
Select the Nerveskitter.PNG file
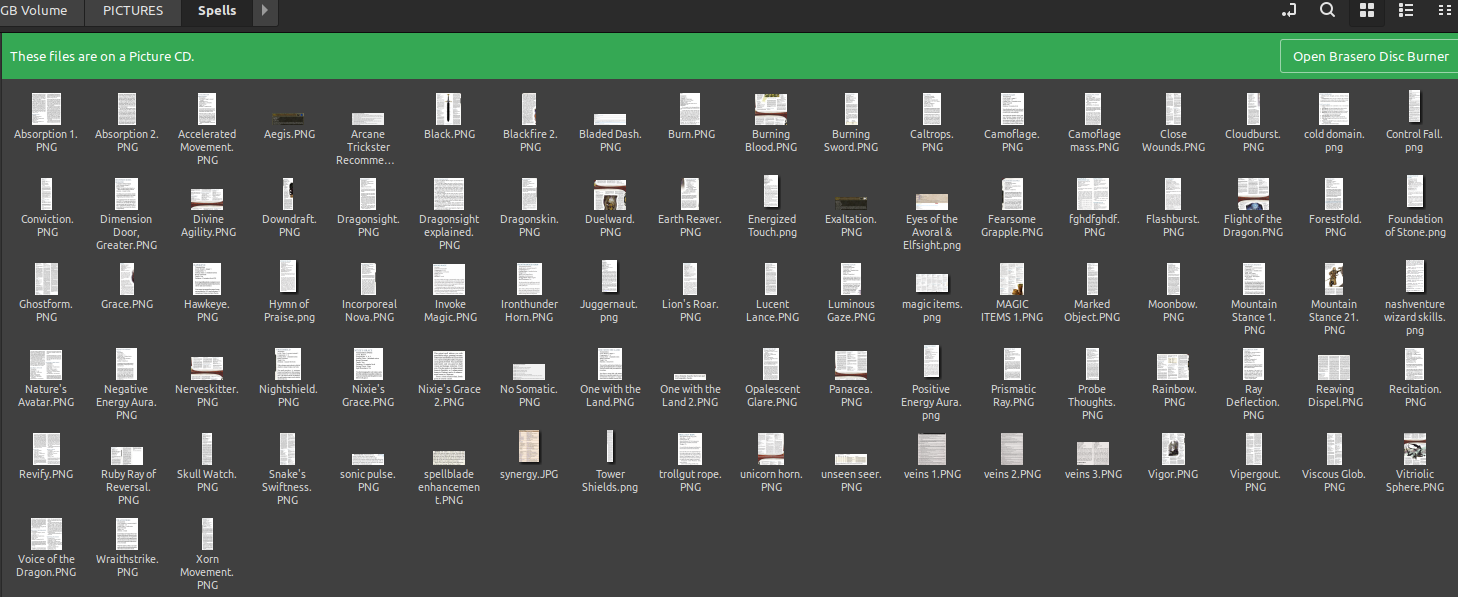207,383
